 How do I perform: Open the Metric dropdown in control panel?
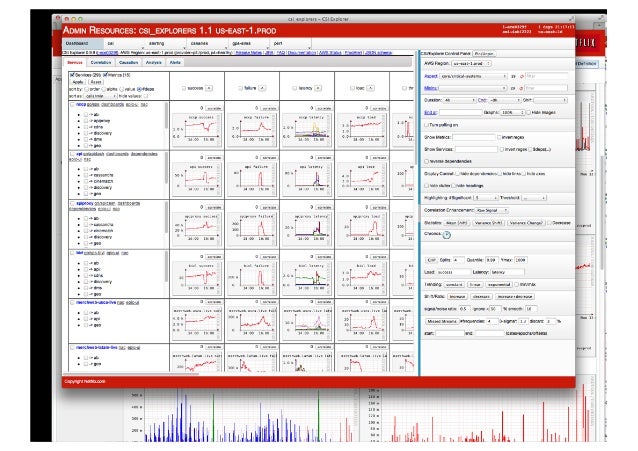(x=473, y=88)
